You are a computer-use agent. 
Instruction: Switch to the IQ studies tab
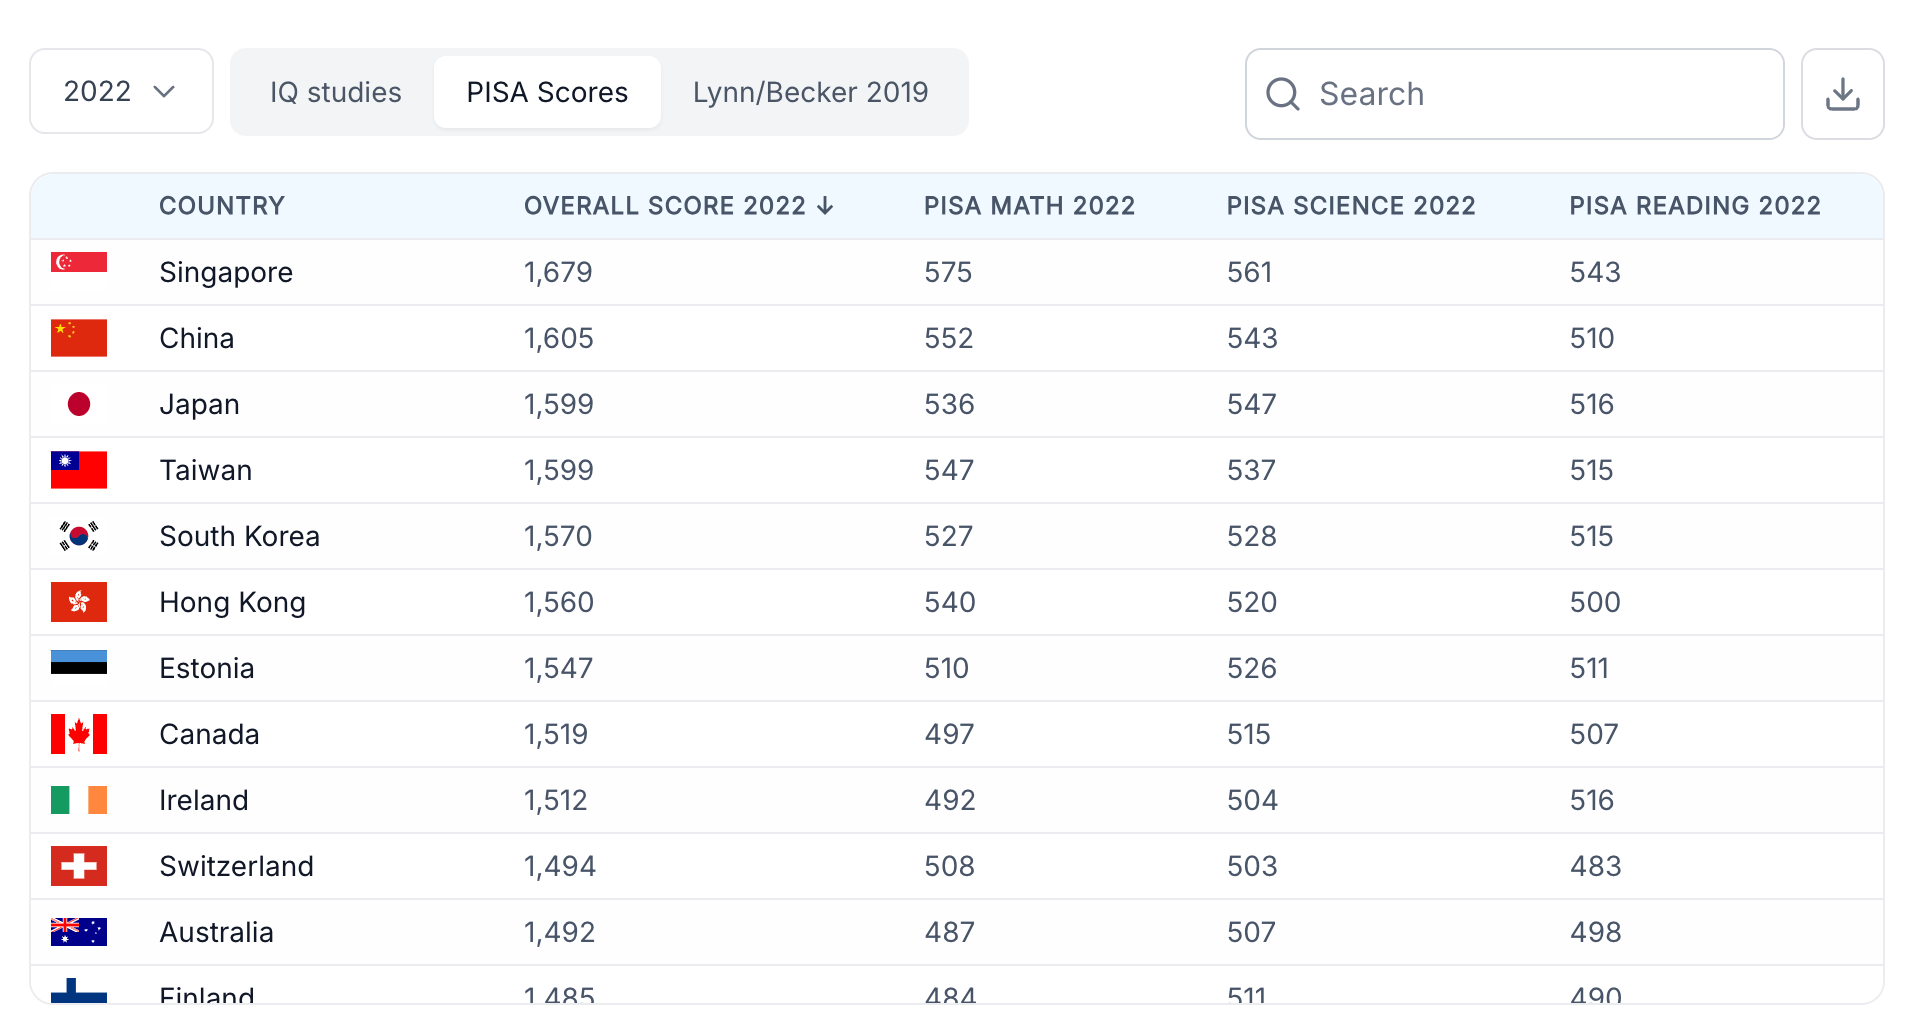pyautogui.click(x=335, y=92)
